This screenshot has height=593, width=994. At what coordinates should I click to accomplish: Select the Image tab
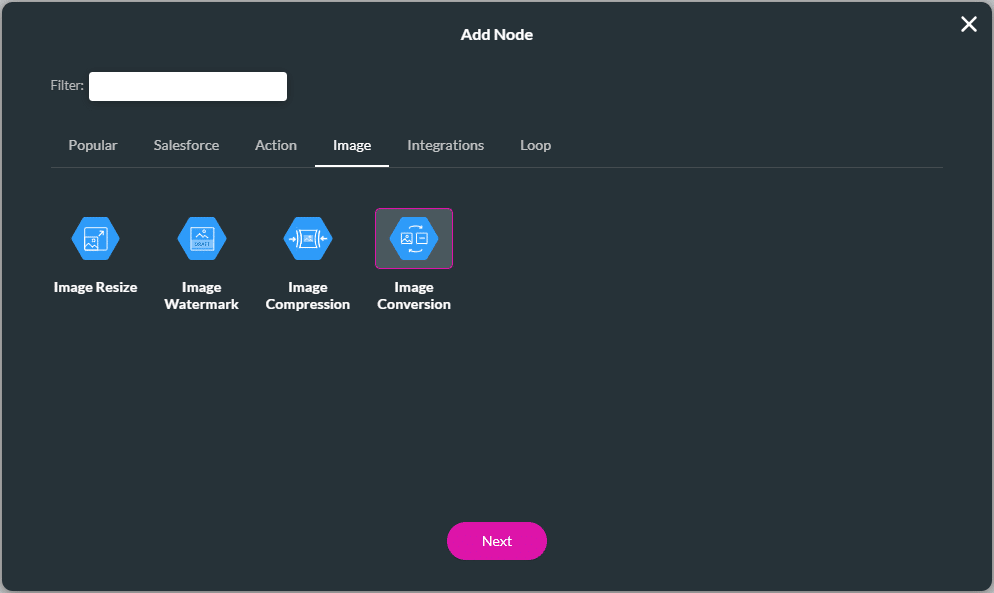pos(352,145)
